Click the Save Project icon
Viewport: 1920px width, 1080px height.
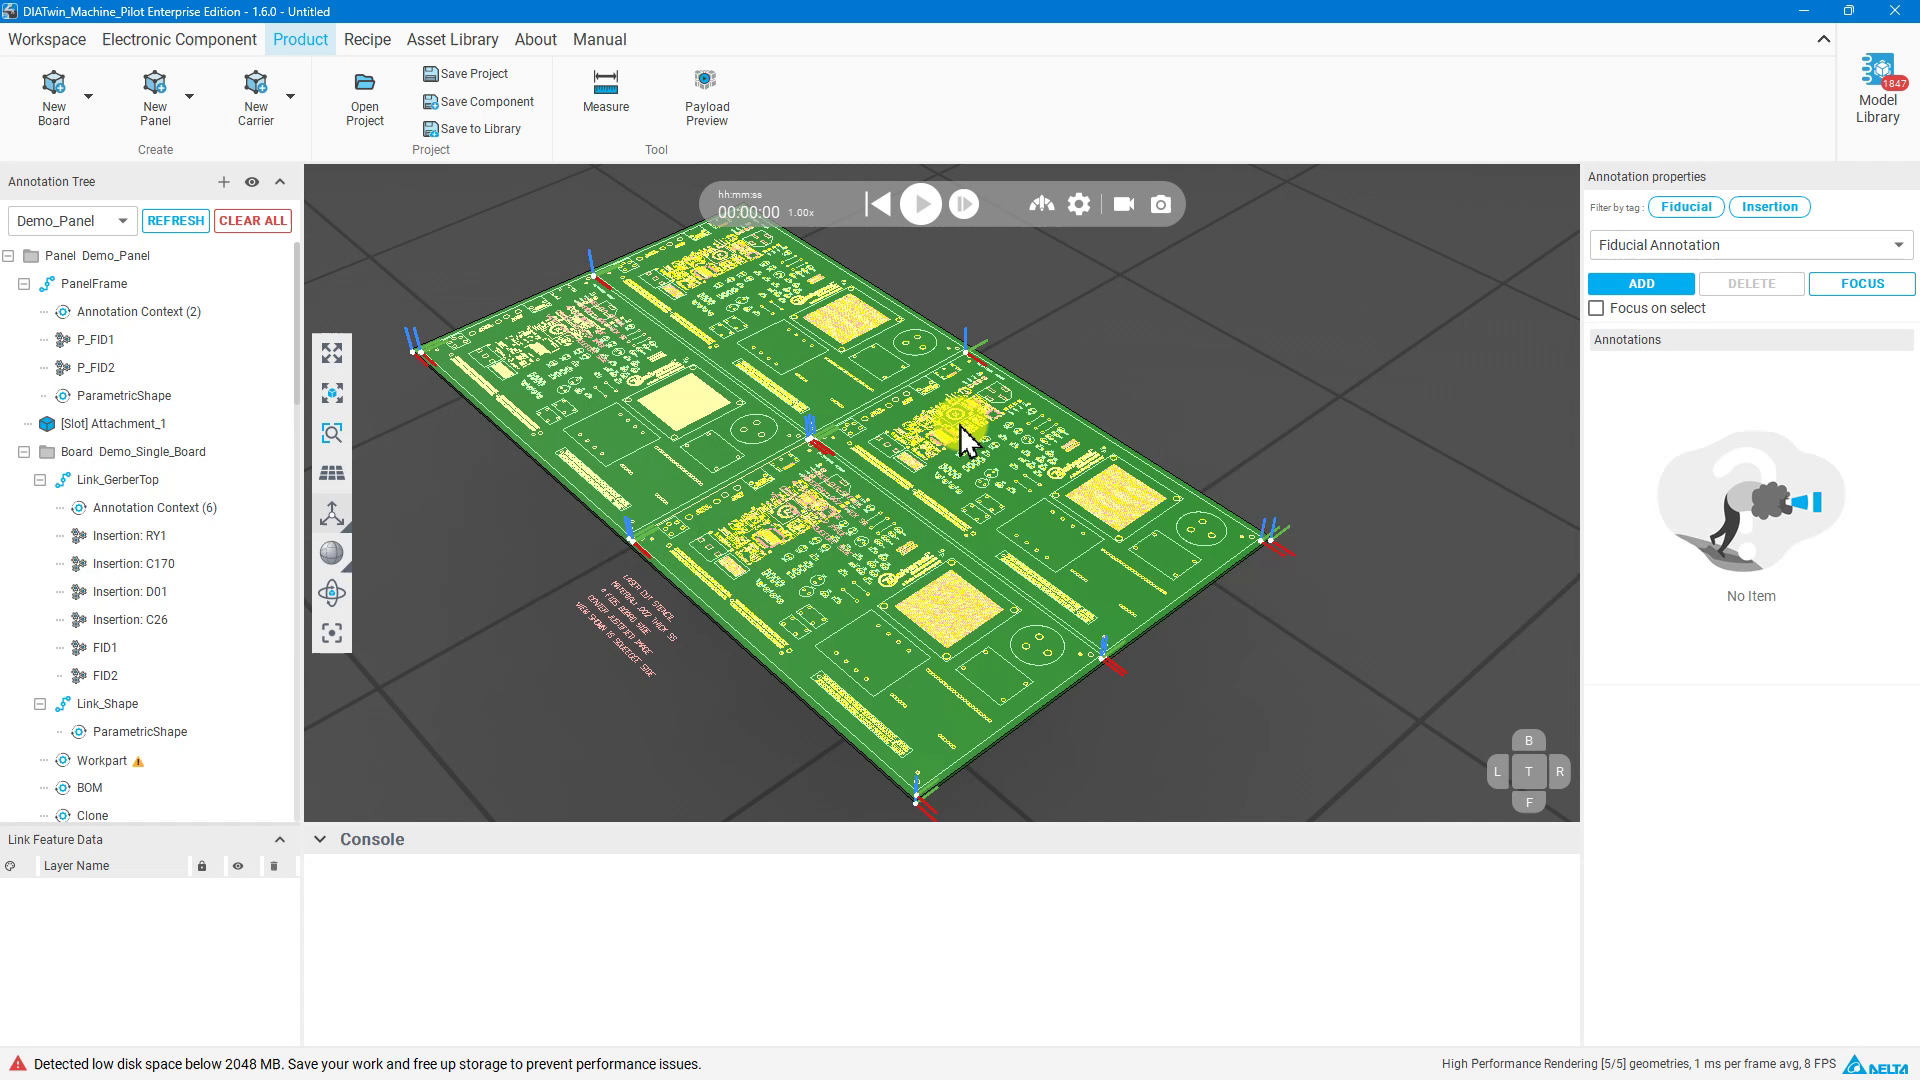431,74
